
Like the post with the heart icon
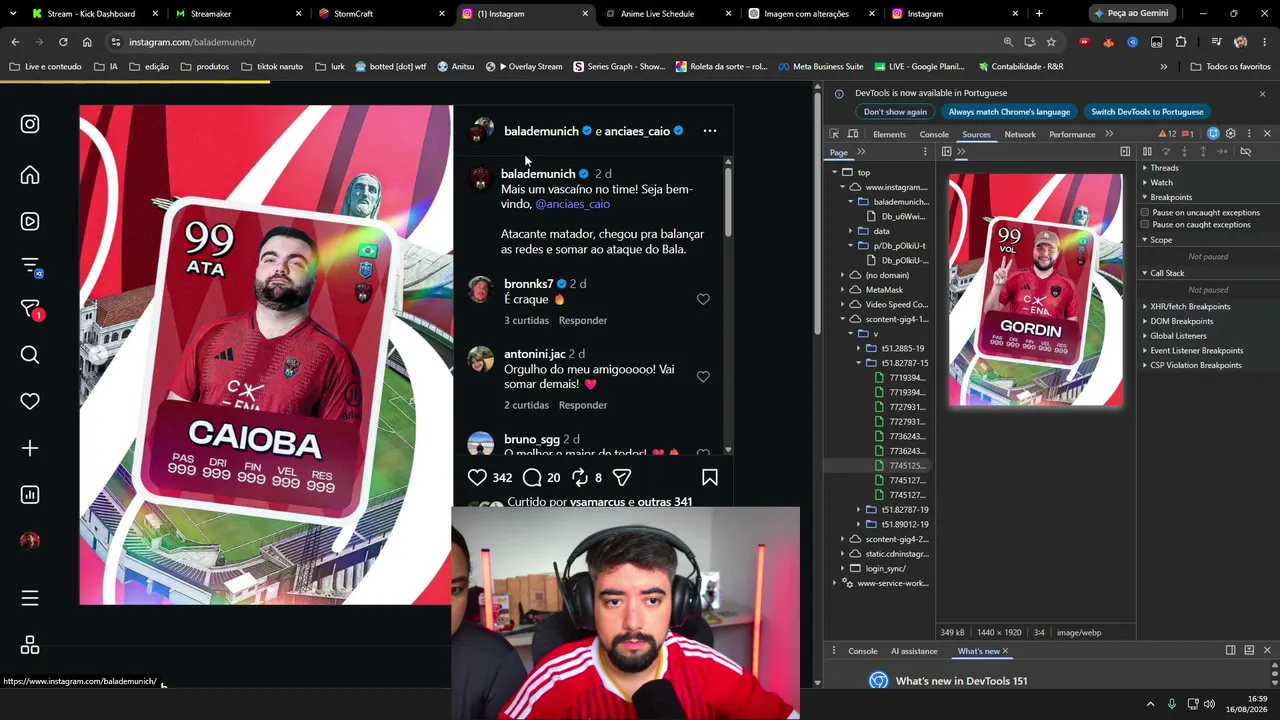coord(477,478)
